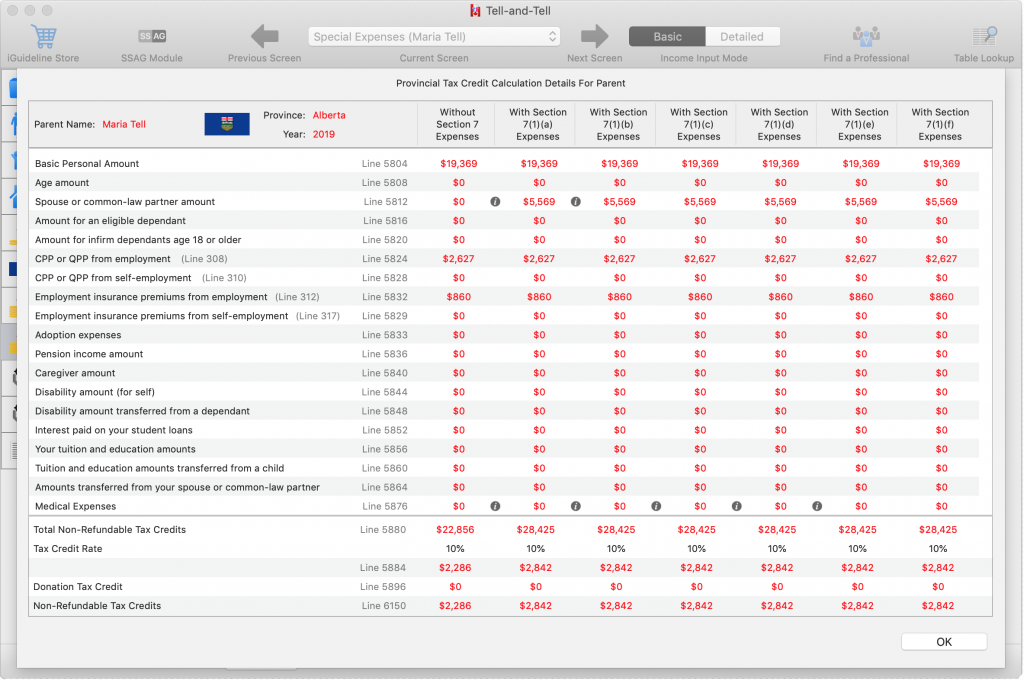Show Medical Expenses info, 7(1)(b) column
The width and height of the screenshot is (1024, 680).
[656, 506]
